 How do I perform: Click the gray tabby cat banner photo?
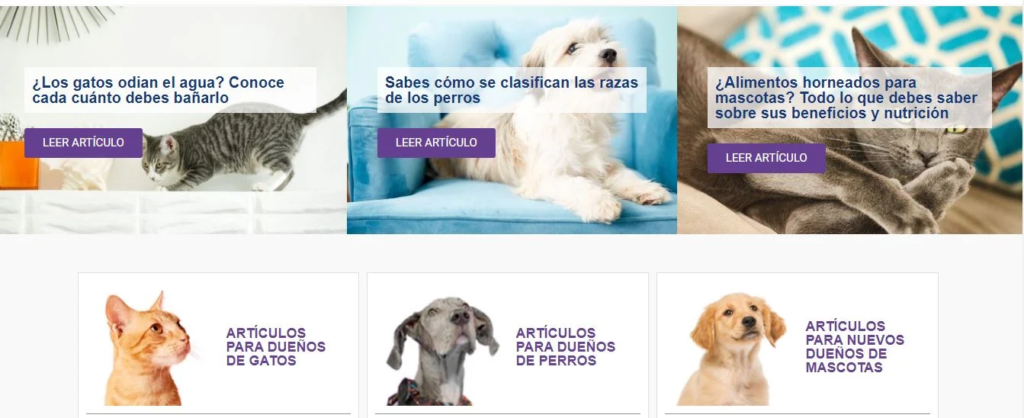point(242,150)
